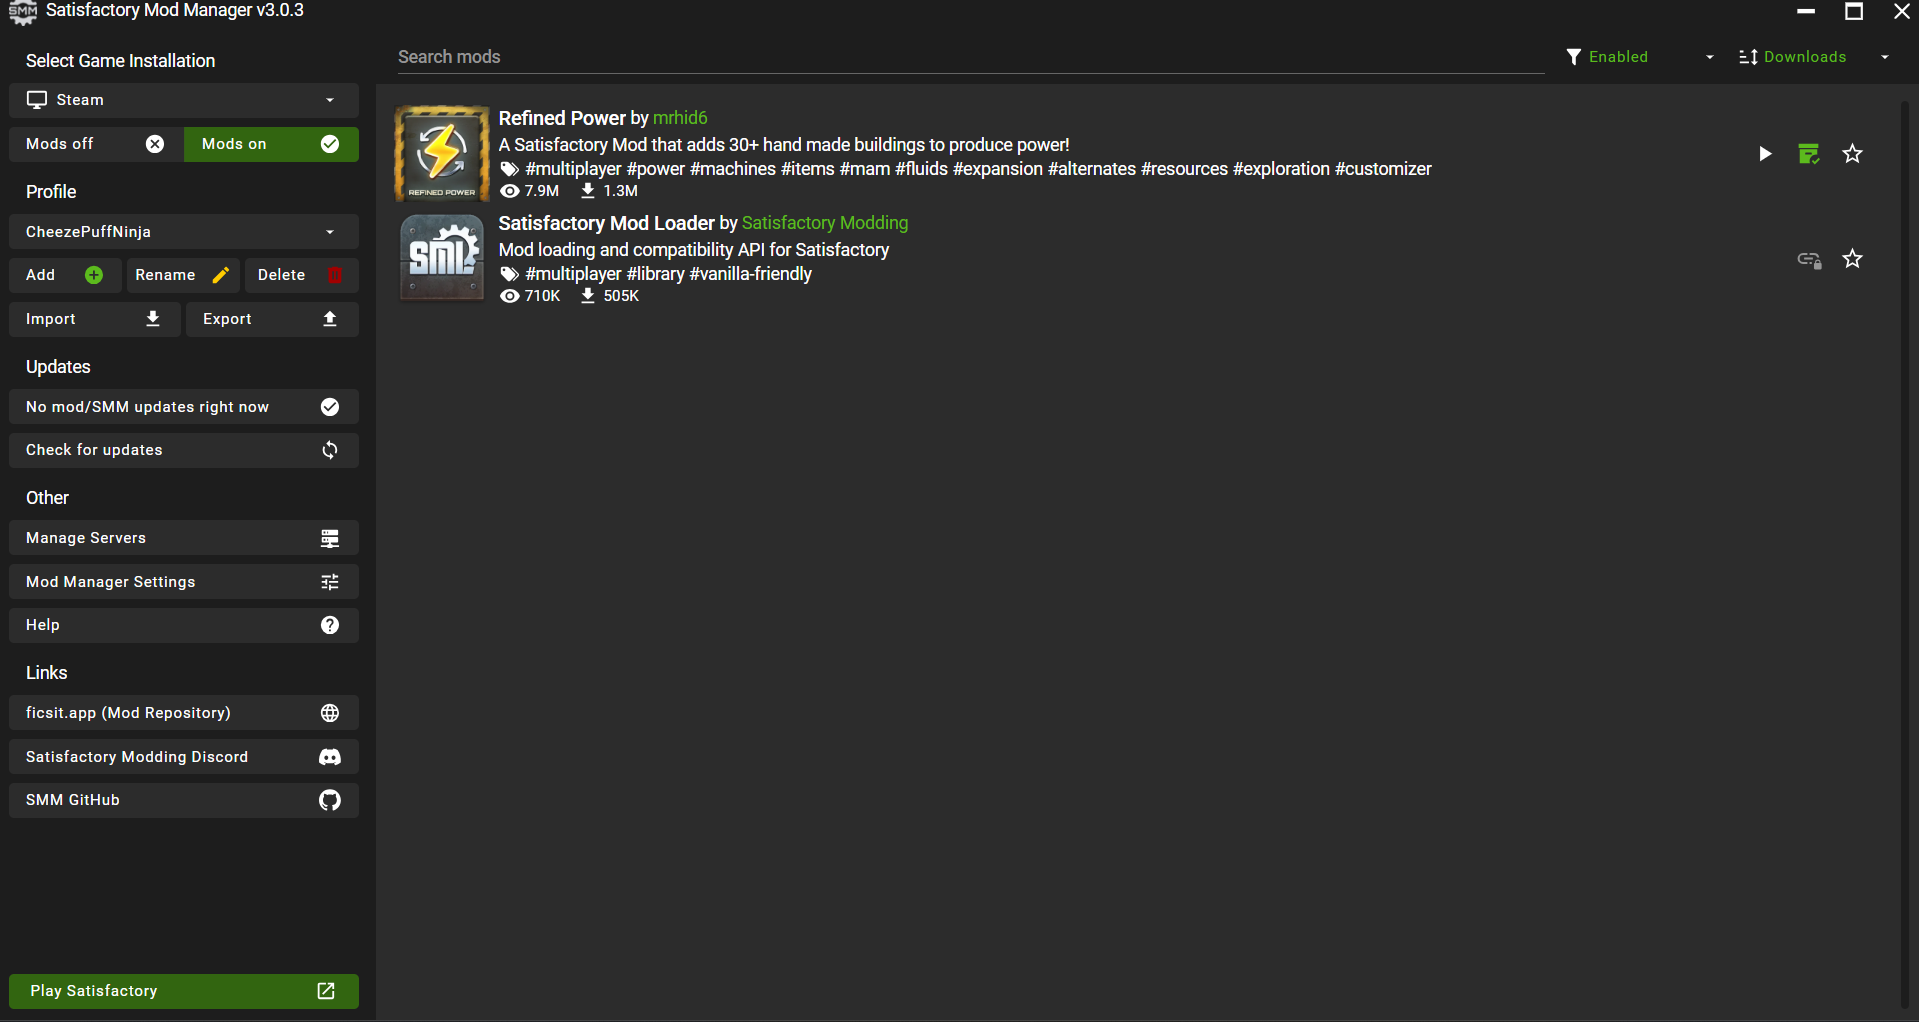Minimize the Mod Manager window
This screenshot has width=1919, height=1022.
tap(1806, 11)
